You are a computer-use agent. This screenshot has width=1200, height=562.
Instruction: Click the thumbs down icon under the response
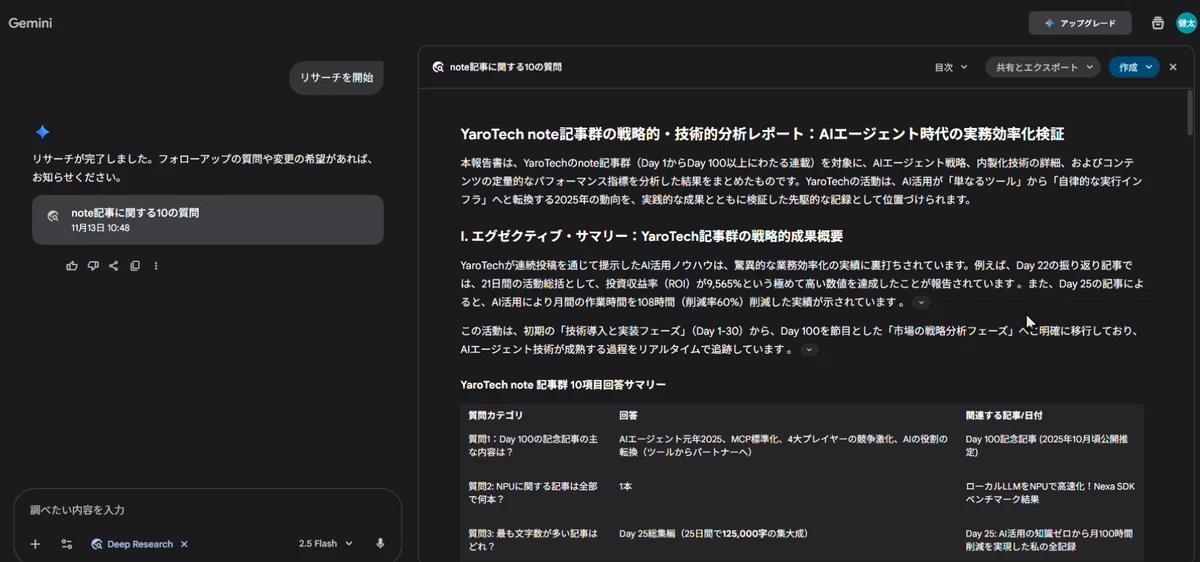(x=92, y=266)
